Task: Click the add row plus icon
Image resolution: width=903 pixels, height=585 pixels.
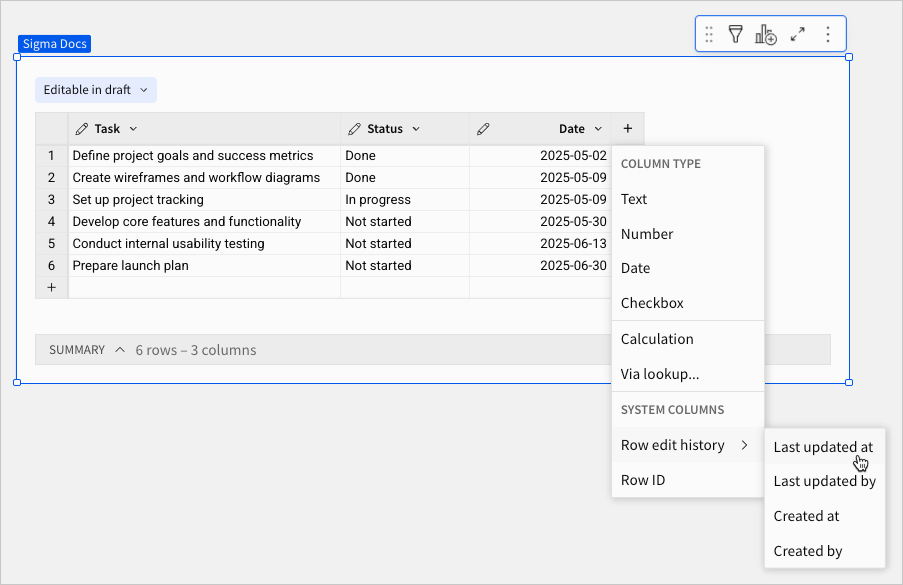Action: pos(51,287)
